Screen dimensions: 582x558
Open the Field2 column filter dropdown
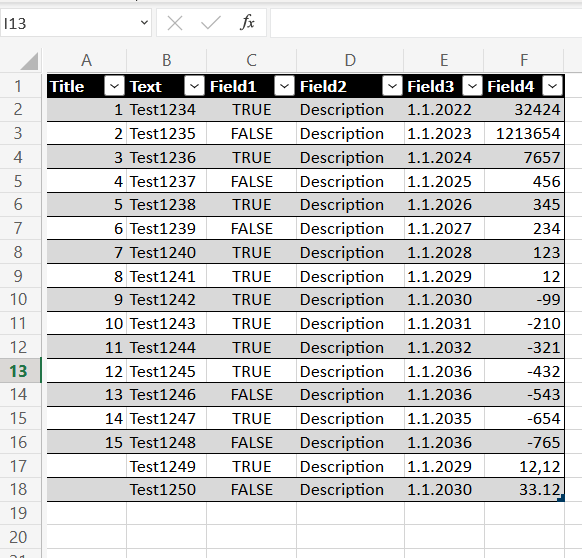tap(392, 87)
